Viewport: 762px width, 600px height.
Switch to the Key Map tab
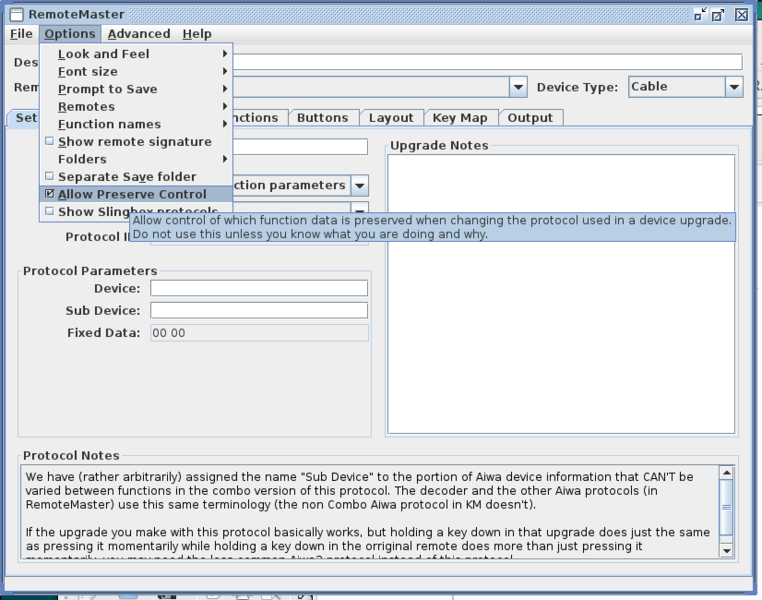click(x=459, y=118)
